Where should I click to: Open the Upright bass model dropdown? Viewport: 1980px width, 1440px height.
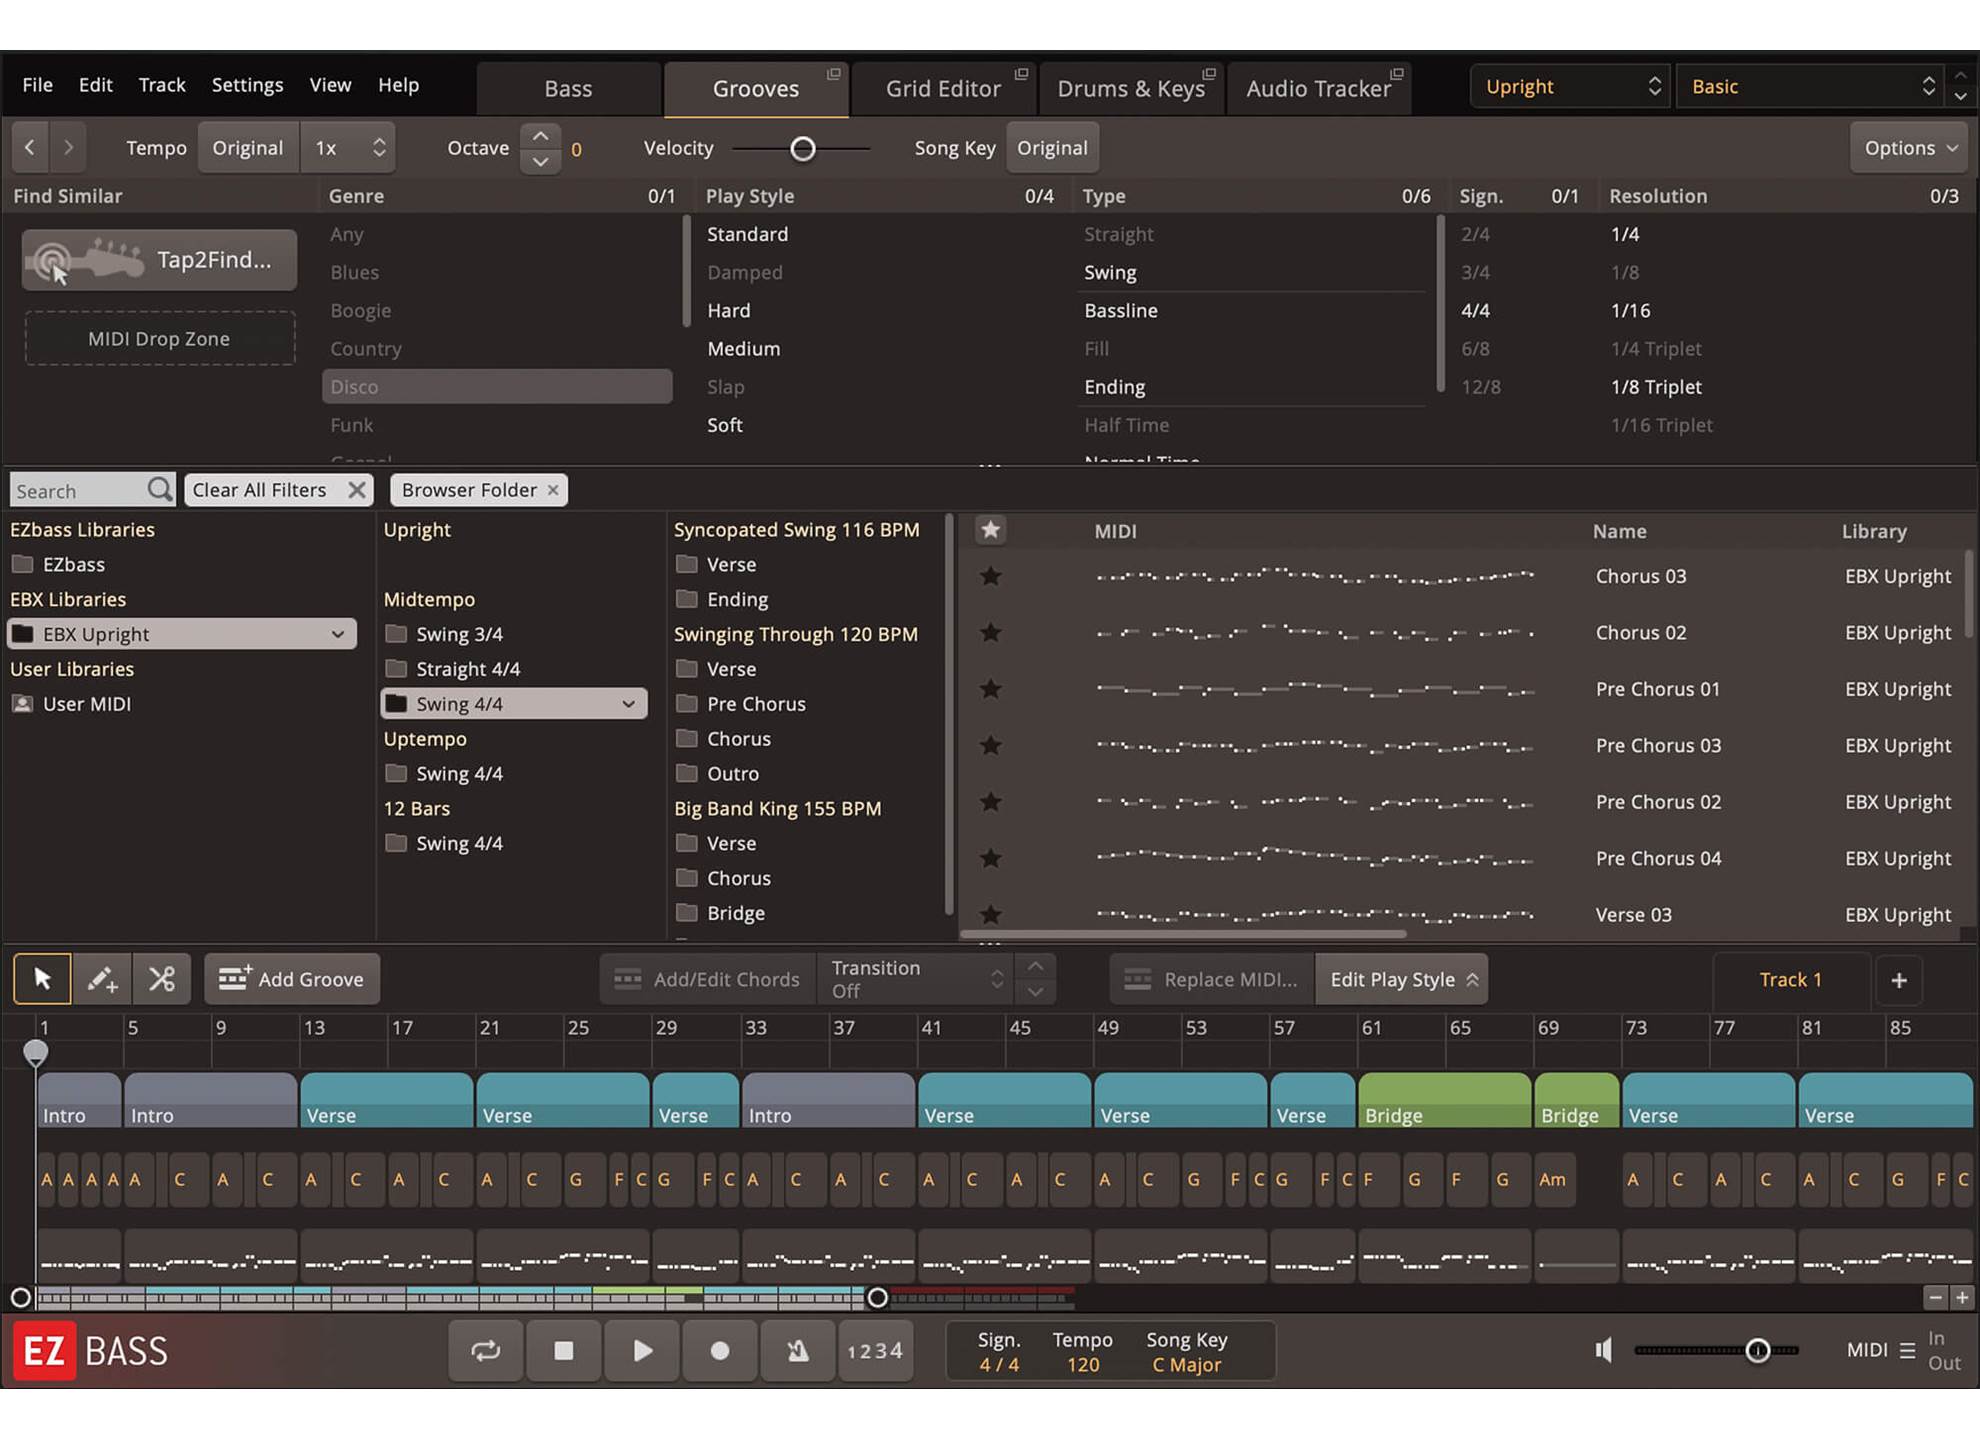(1571, 87)
